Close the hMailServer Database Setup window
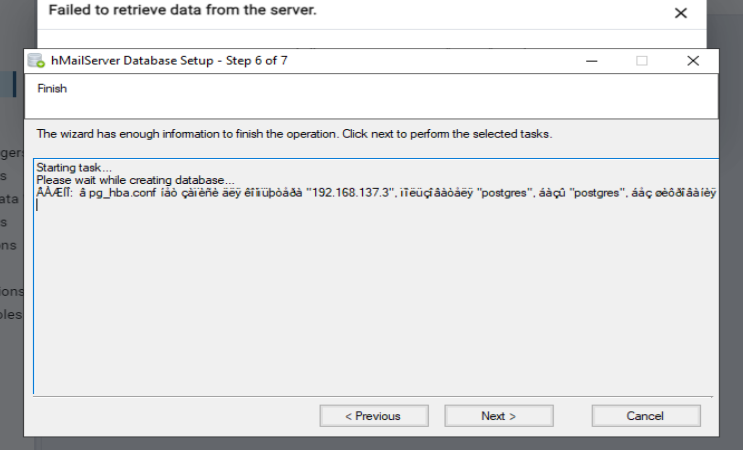743x450 pixels. click(692, 61)
